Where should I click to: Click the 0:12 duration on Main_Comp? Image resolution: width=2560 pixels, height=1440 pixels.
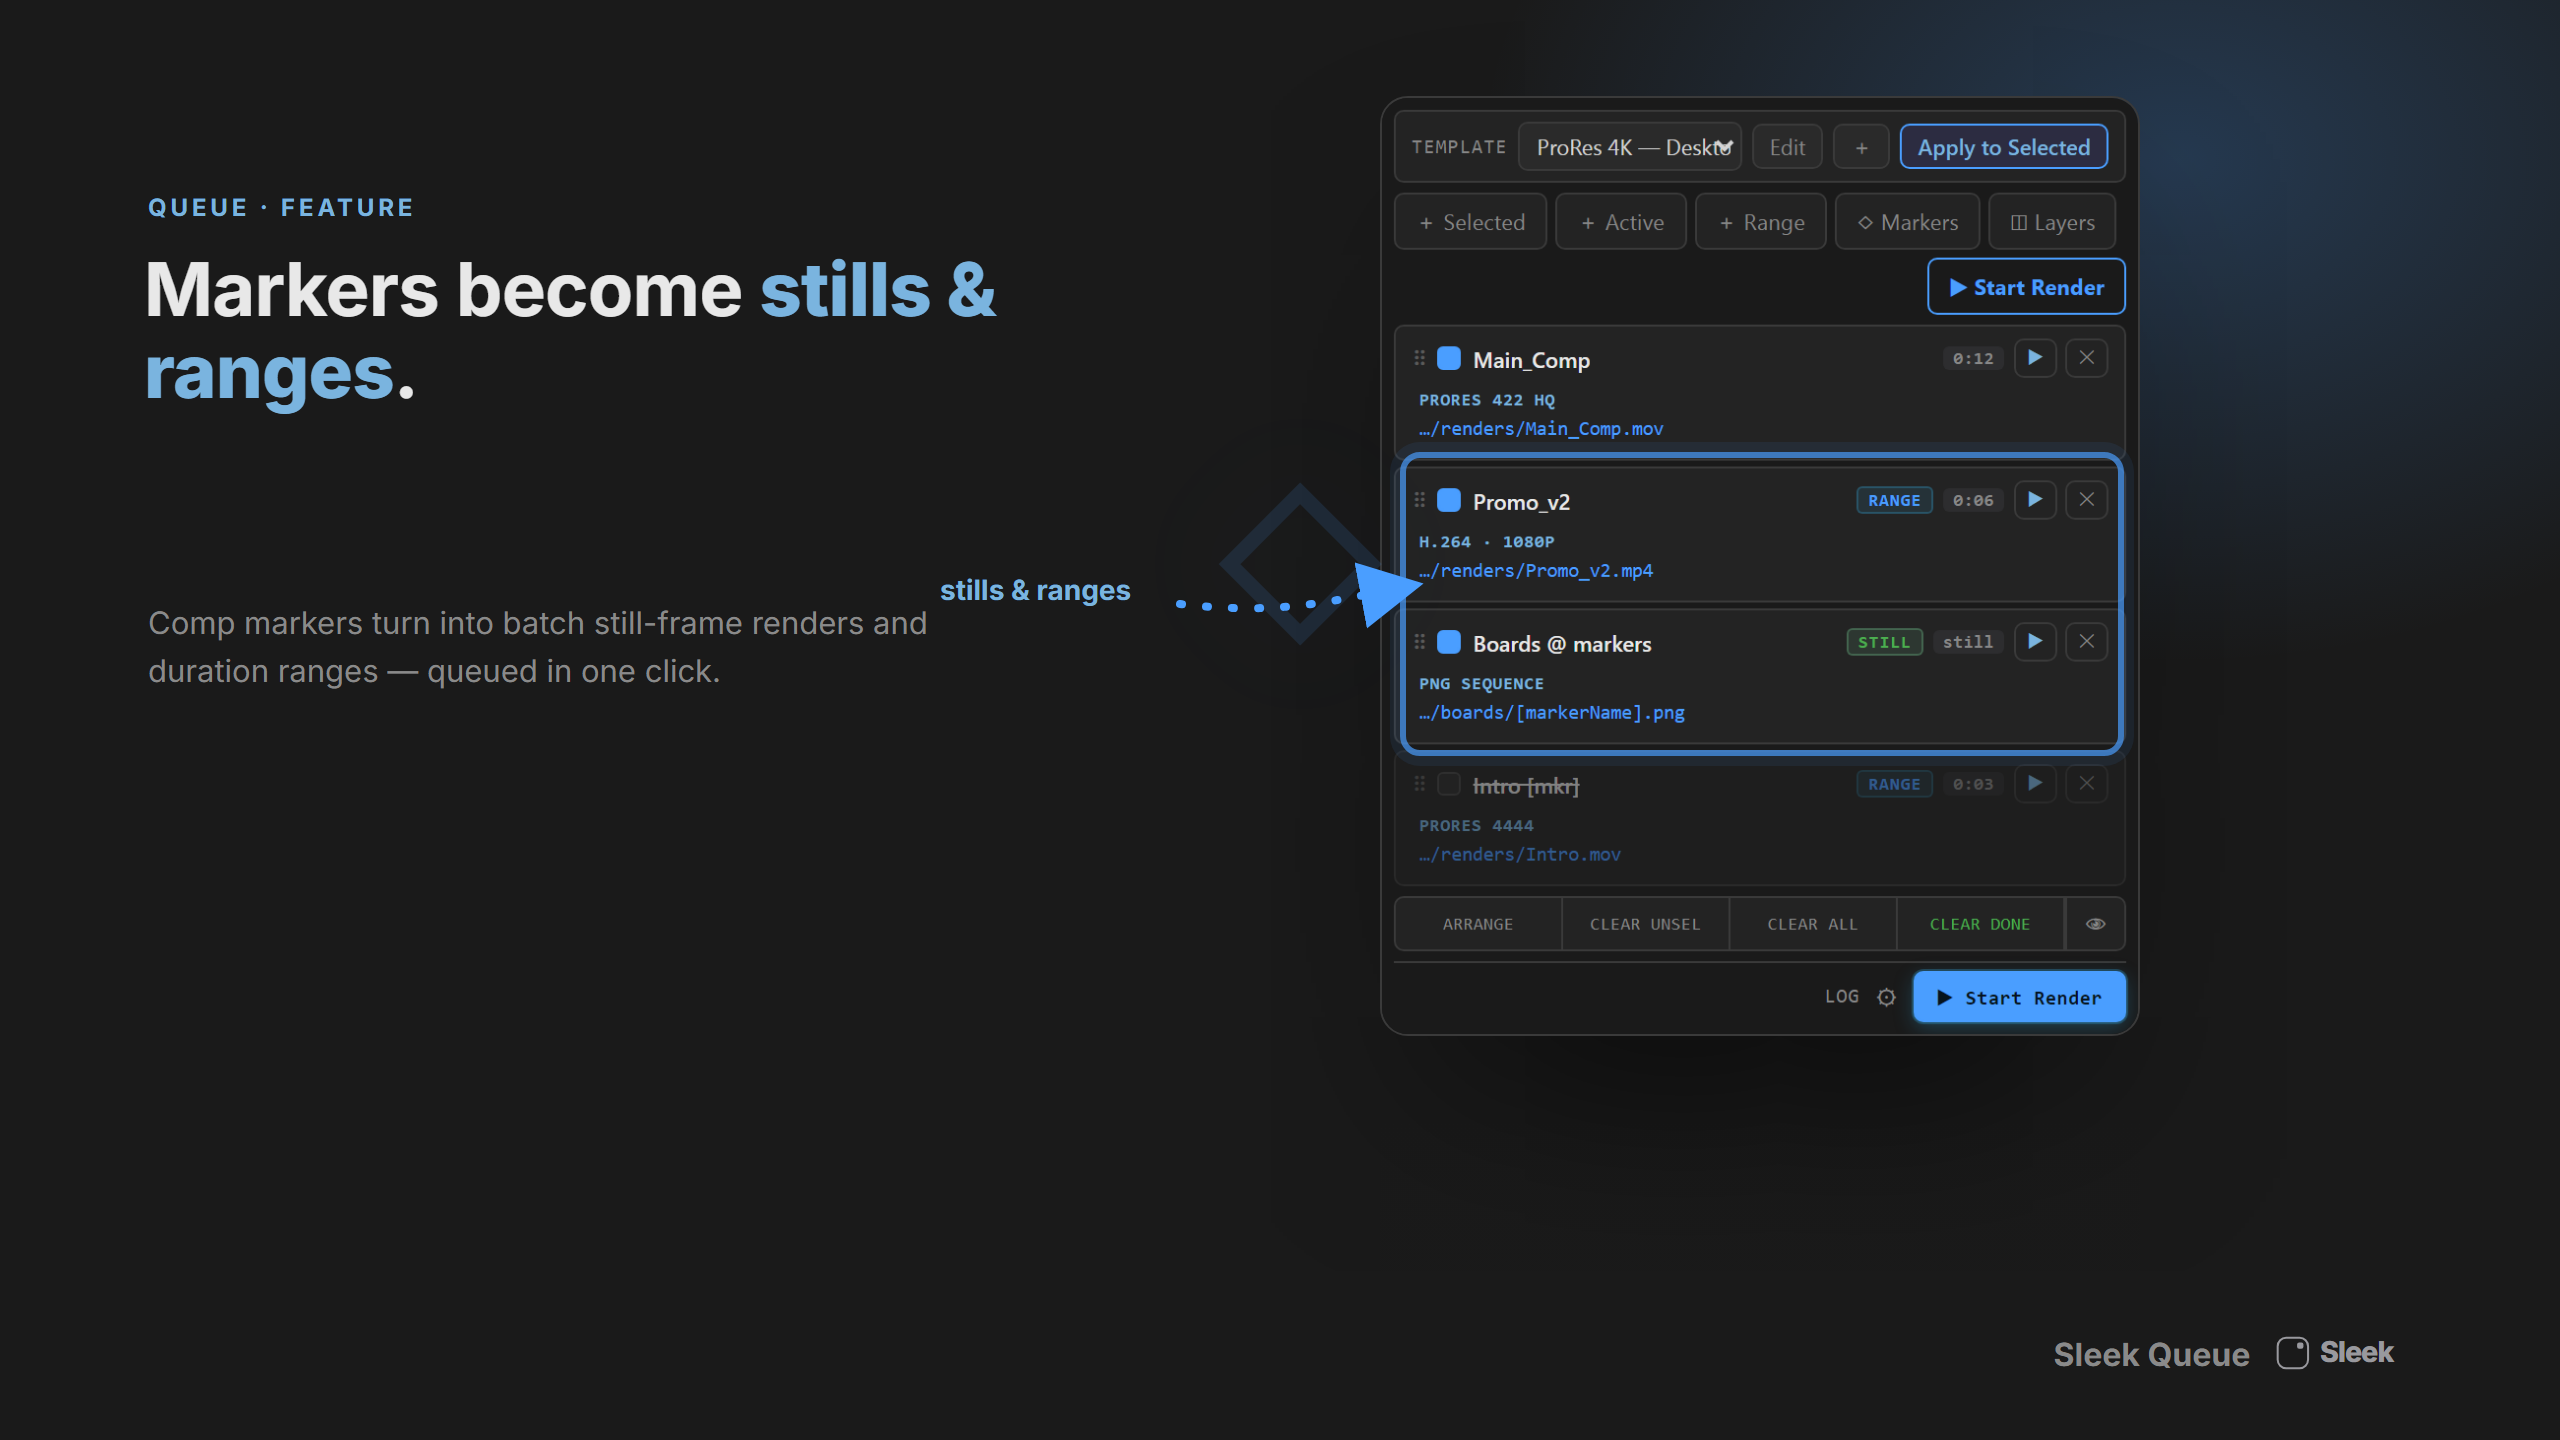1973,359
